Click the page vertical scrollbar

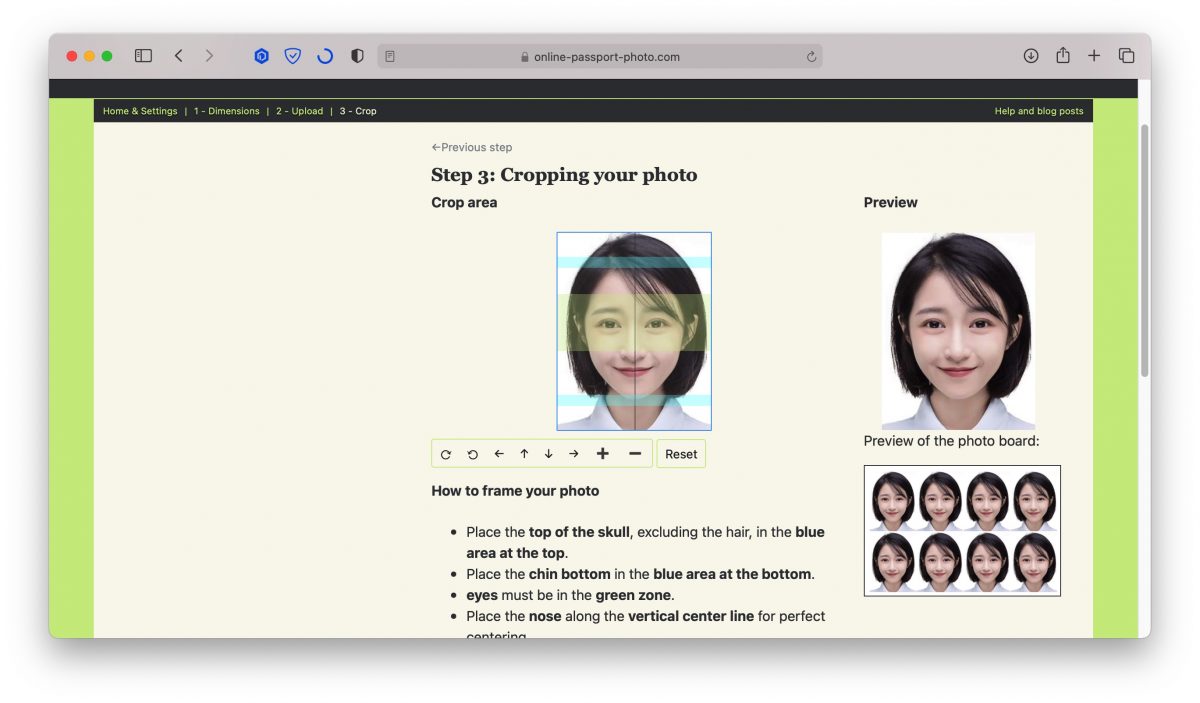[x=1145, y=250]
